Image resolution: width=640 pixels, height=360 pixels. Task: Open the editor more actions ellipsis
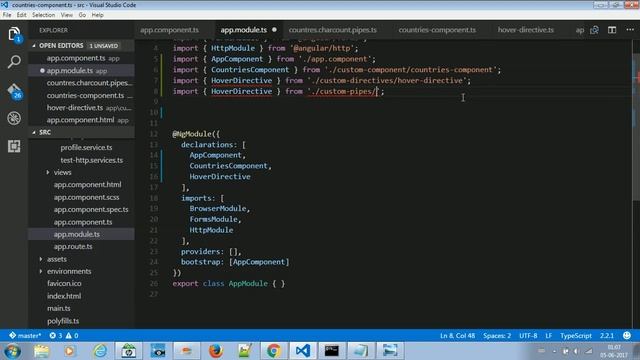(x=630, y=30)
